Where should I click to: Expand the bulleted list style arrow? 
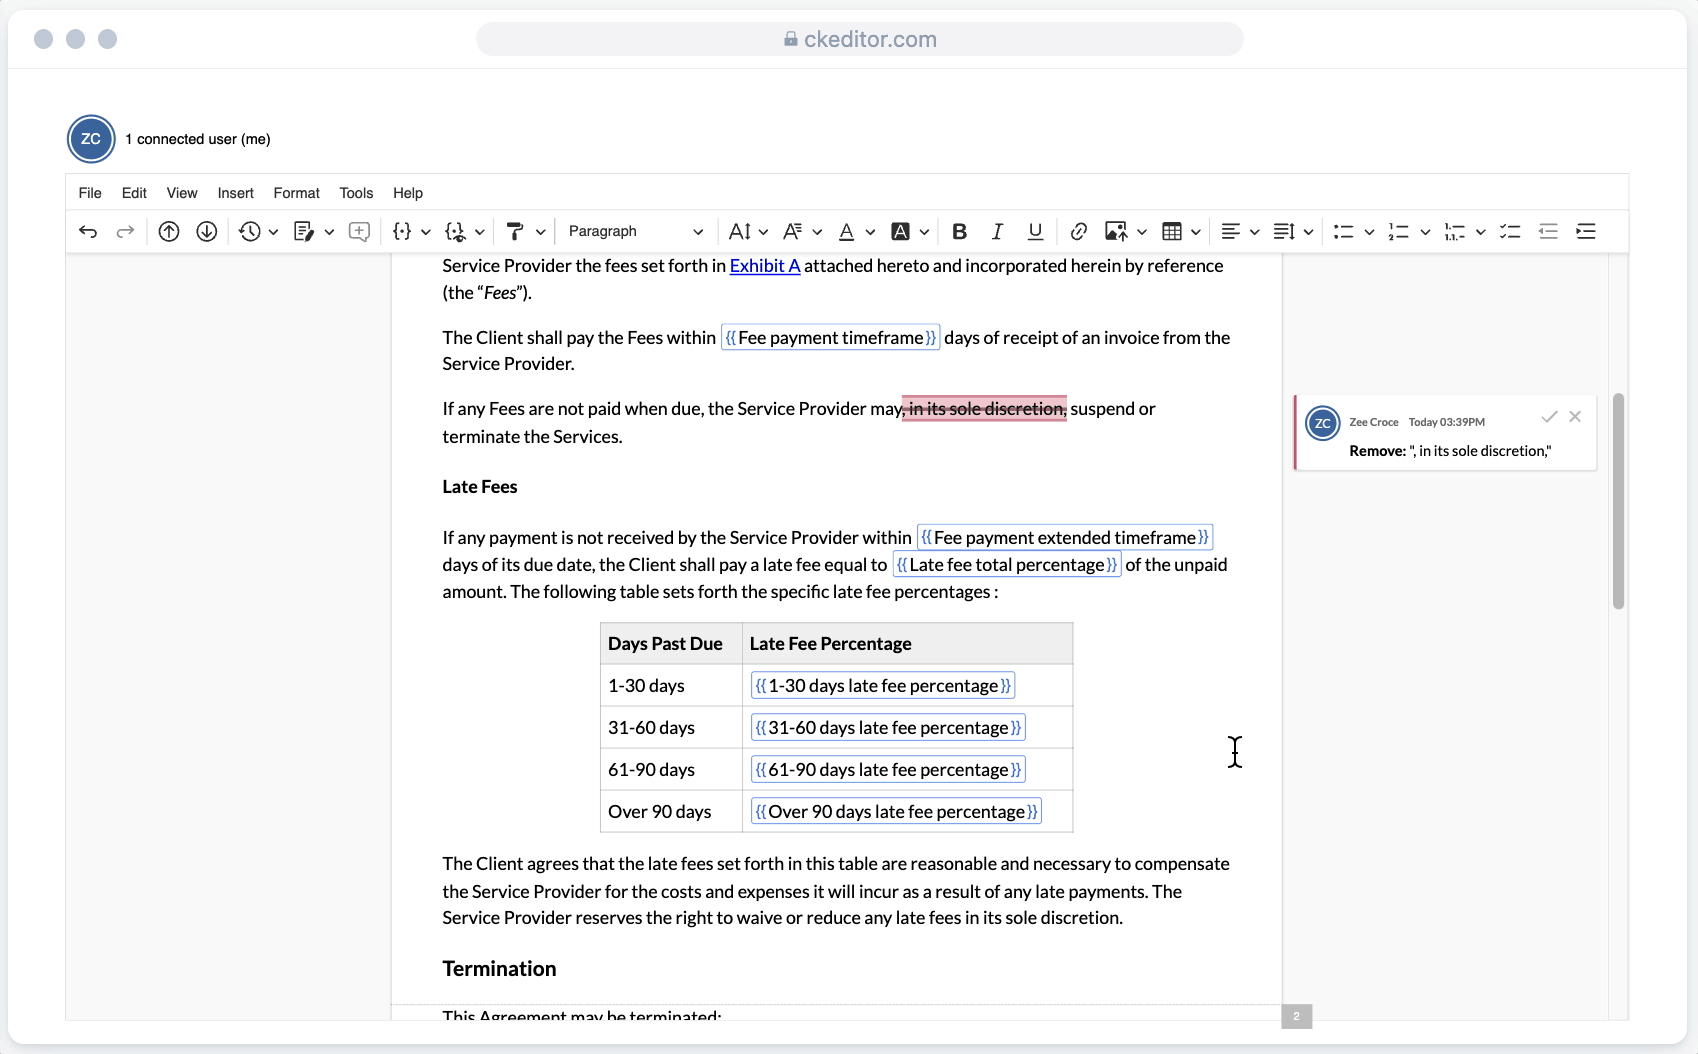tap(1369, 232)
